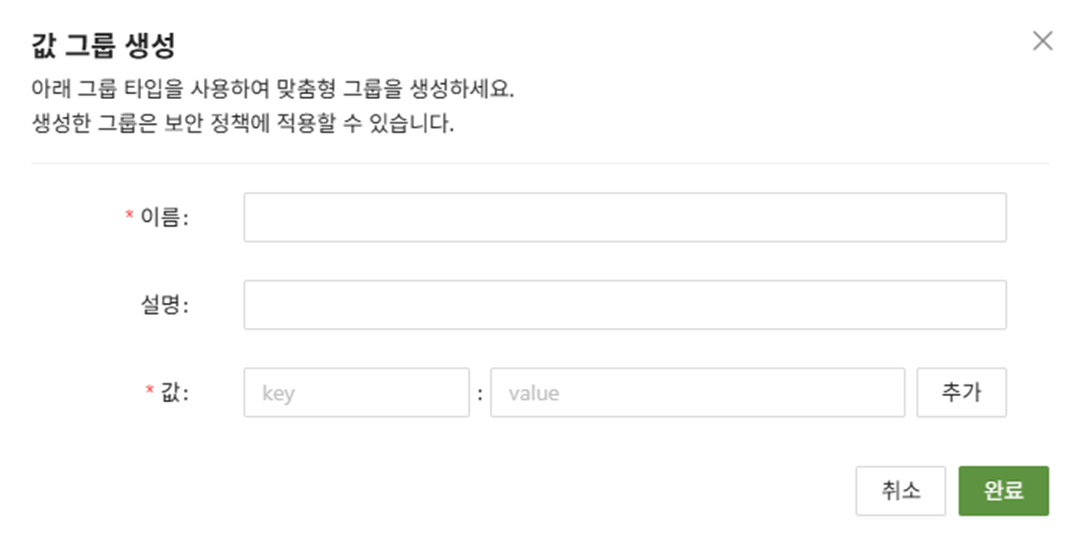Screen dimensions: 1082x541
Task: Focus the 설명 text field
Action: [624, 305]
